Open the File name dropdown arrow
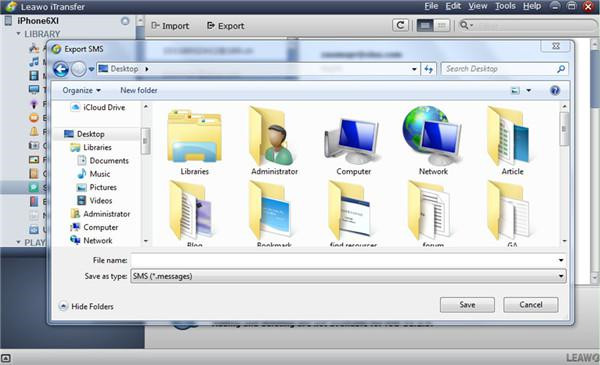The image size is (600, 365). pos(561,260)
